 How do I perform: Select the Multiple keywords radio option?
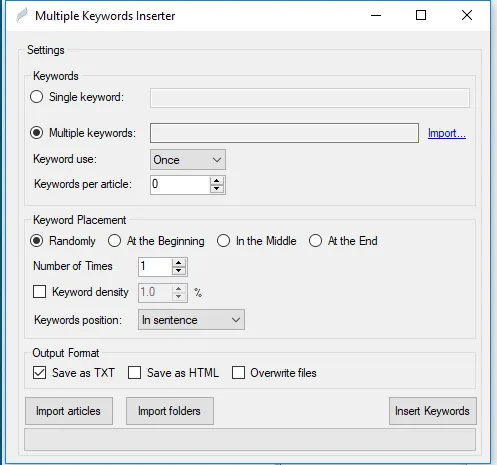pos(36,133)
